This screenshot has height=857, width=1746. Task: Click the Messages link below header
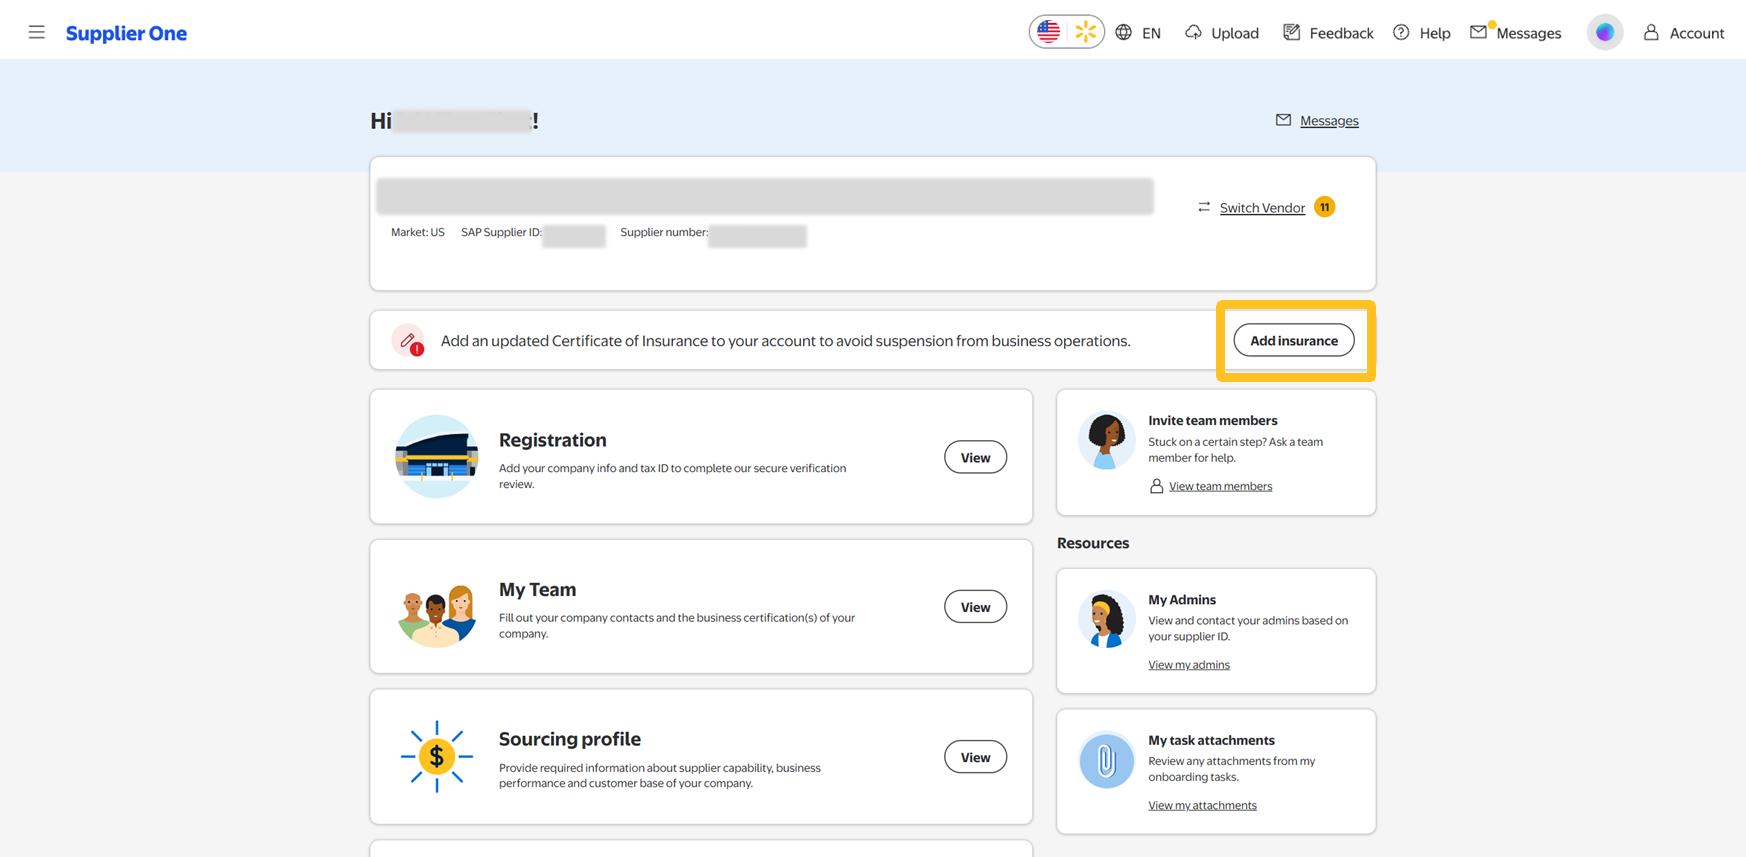pyautogui.click(x=1328, y=121)
